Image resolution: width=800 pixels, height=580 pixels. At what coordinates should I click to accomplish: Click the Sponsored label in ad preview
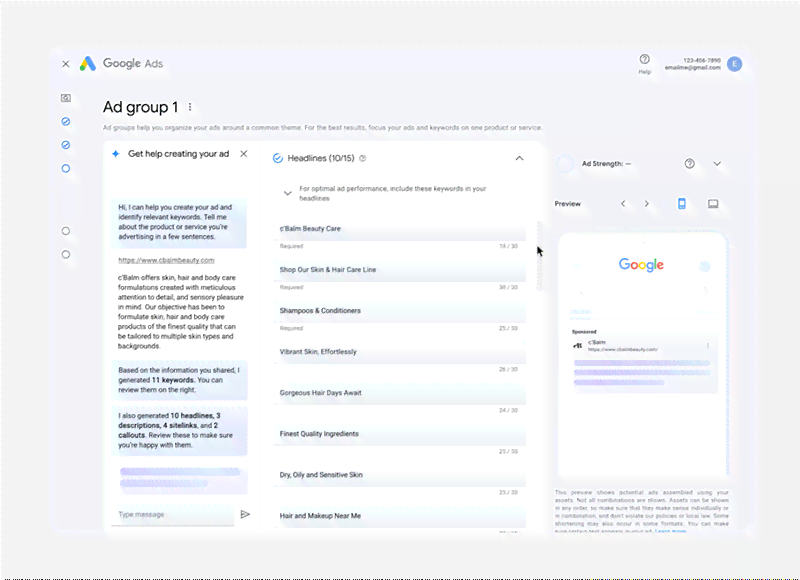[584, 332]
